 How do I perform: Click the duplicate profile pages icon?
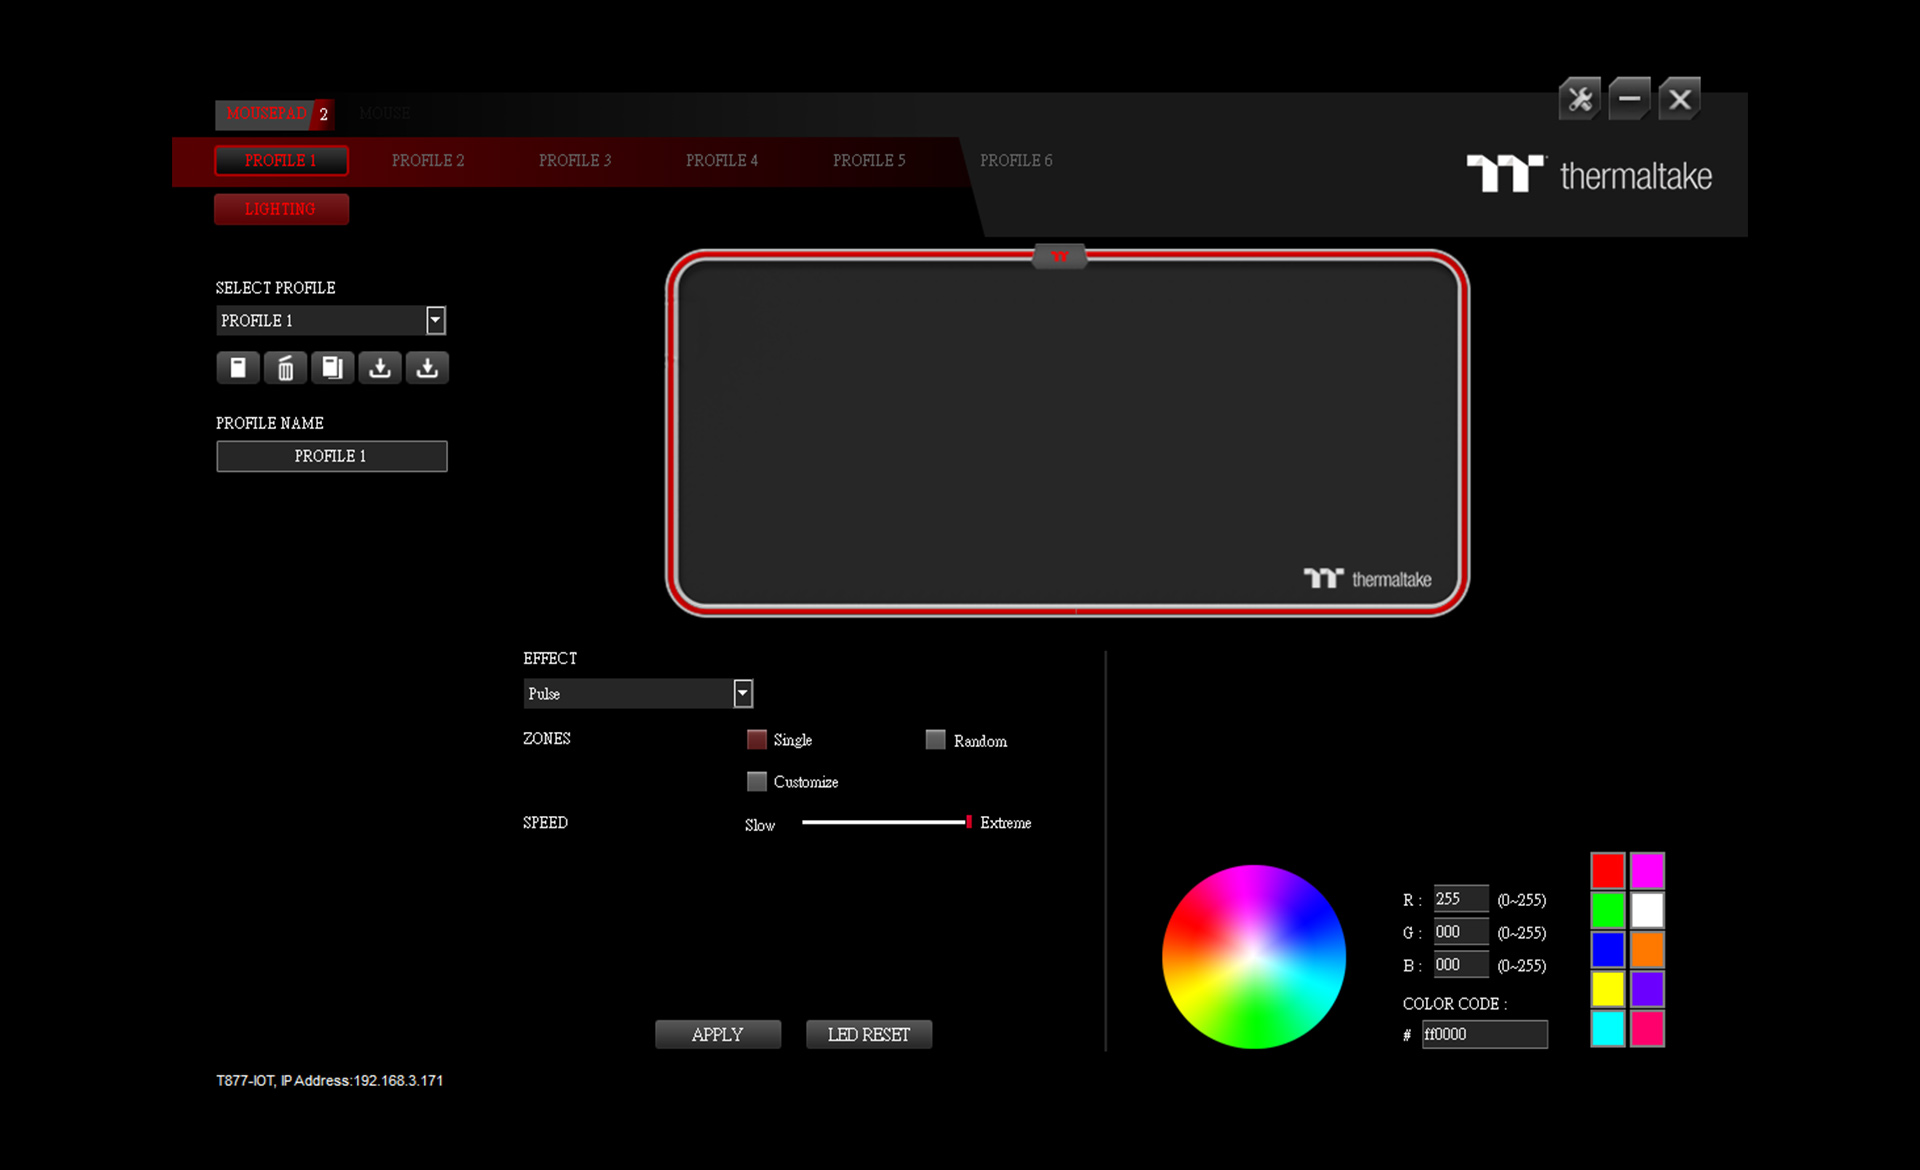[x=332, y=368]
